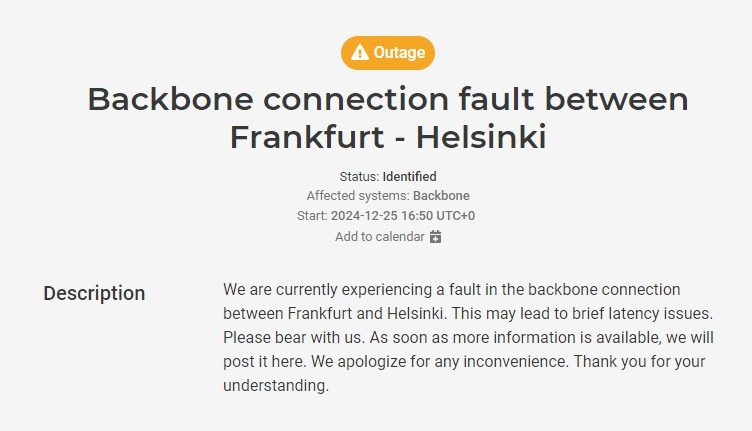
Task: Click the Start label
Action: 312,216
